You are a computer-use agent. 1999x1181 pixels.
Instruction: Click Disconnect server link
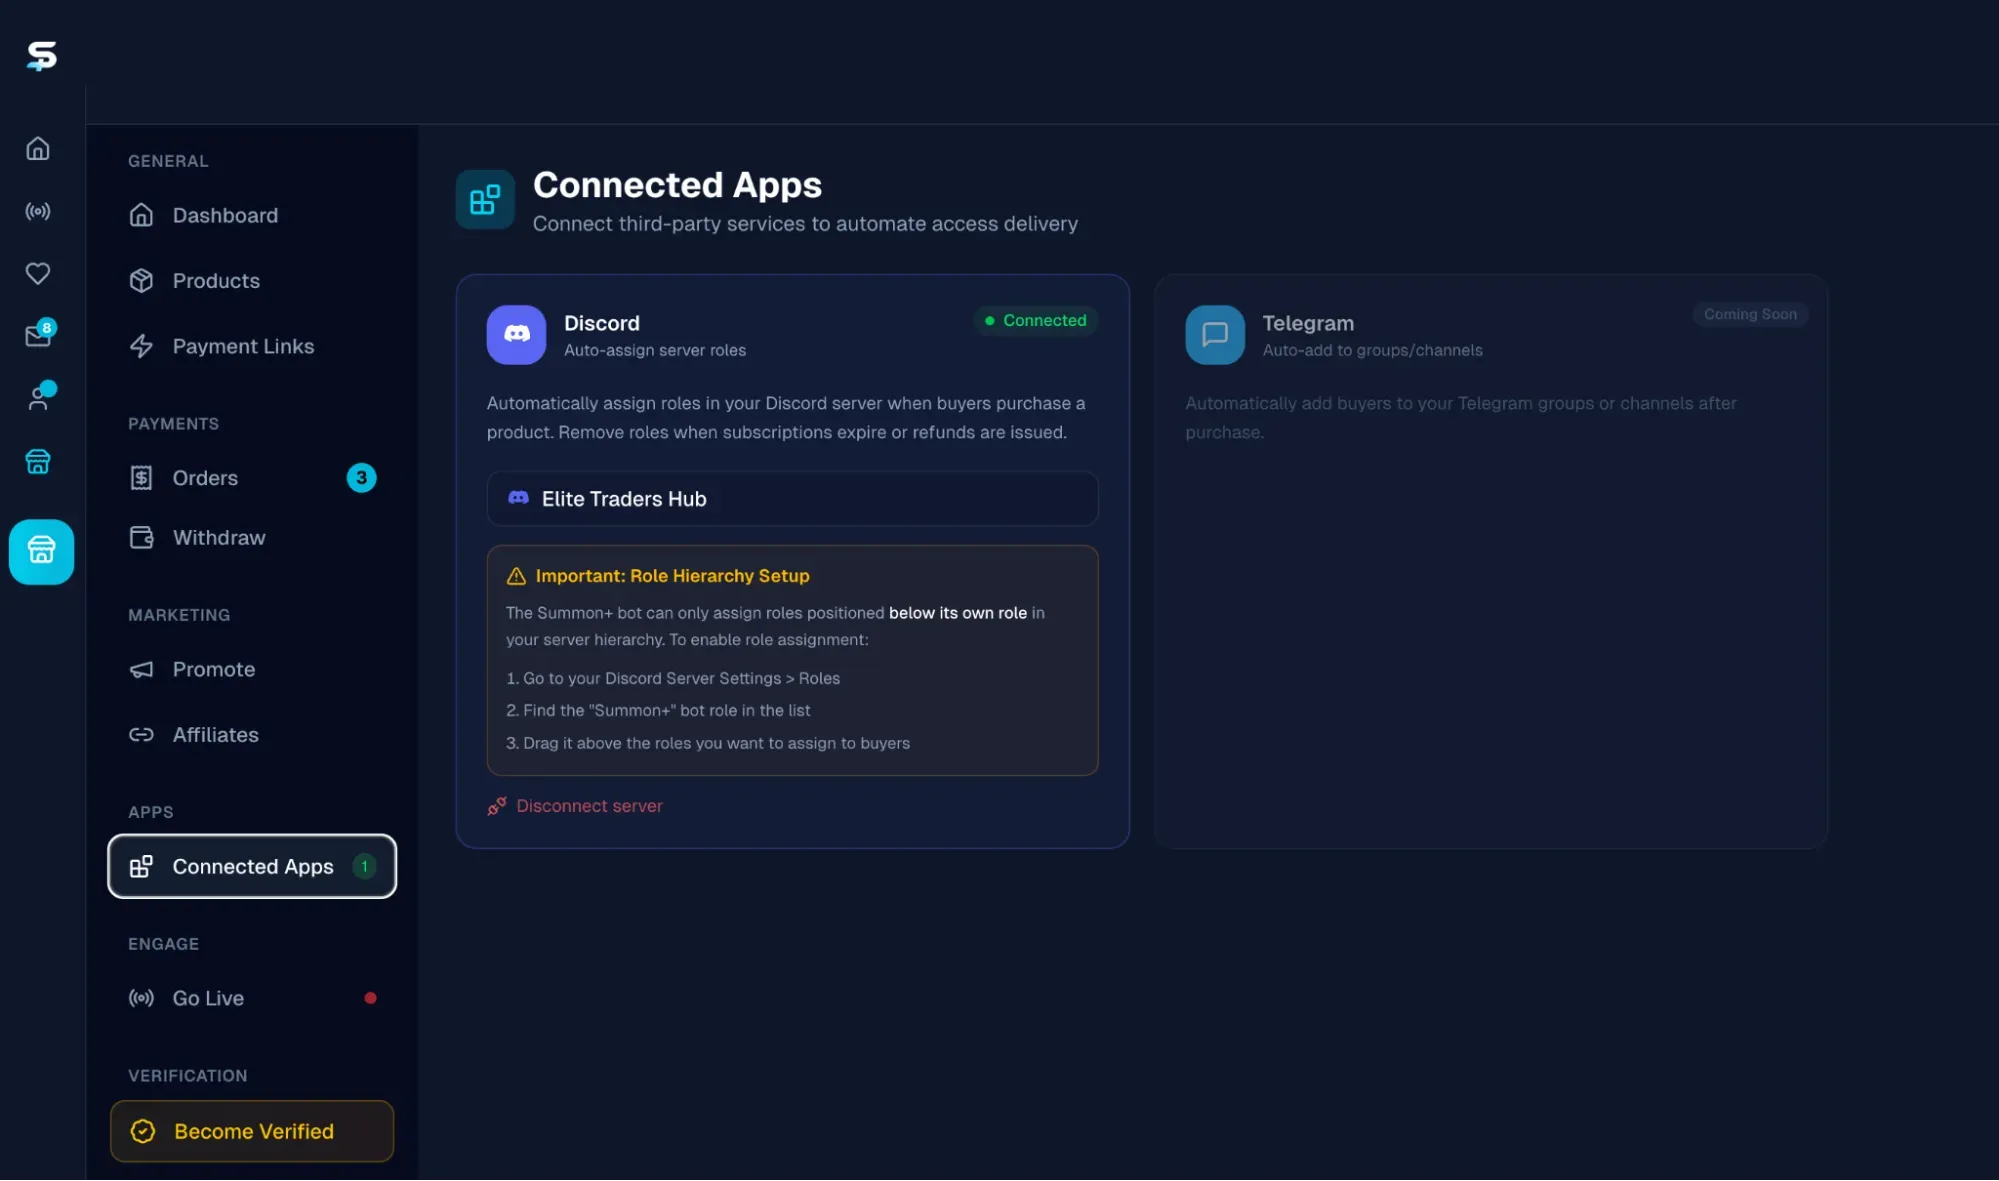click(588, 806)
